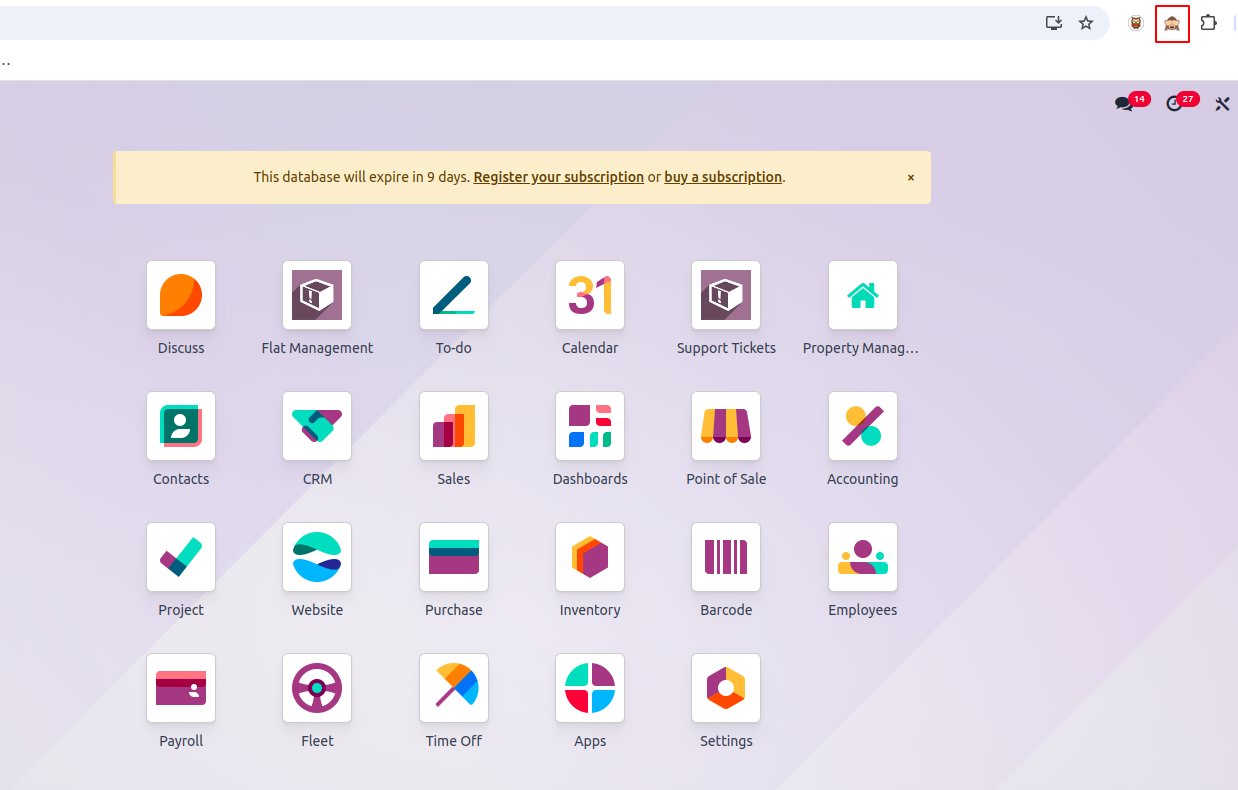Open the Purchase app
1238x790 pixels.
pos(454,557)
